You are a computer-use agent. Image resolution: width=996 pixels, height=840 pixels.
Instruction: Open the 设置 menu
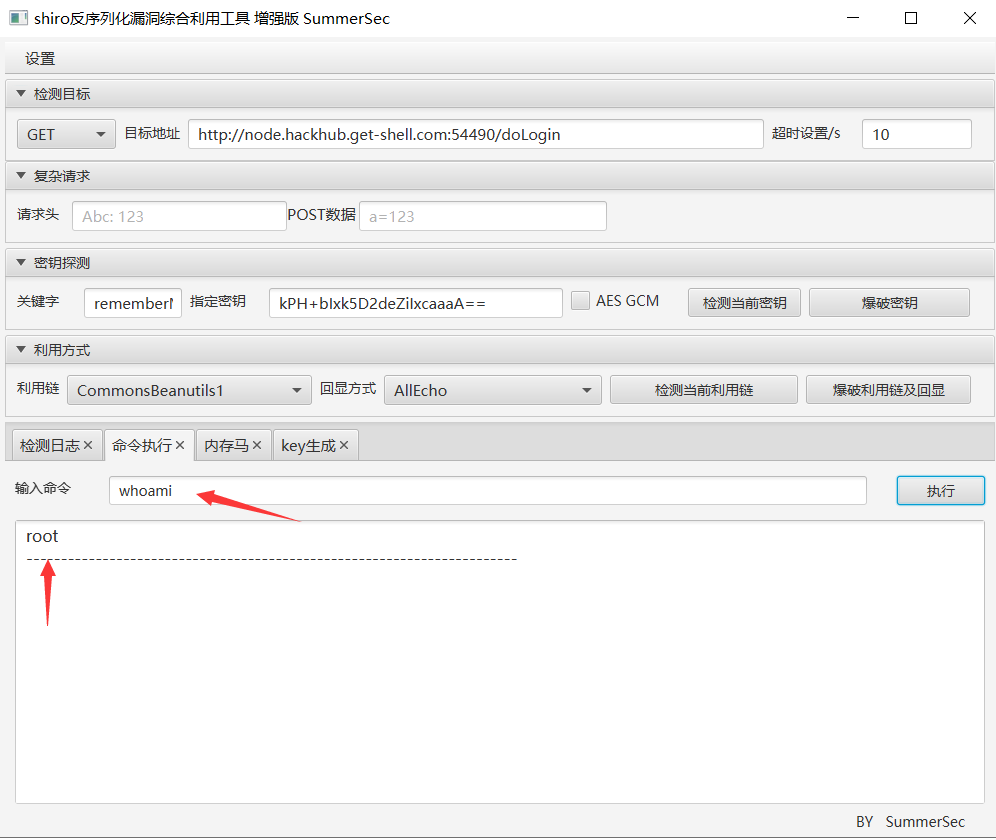[40, 59]
